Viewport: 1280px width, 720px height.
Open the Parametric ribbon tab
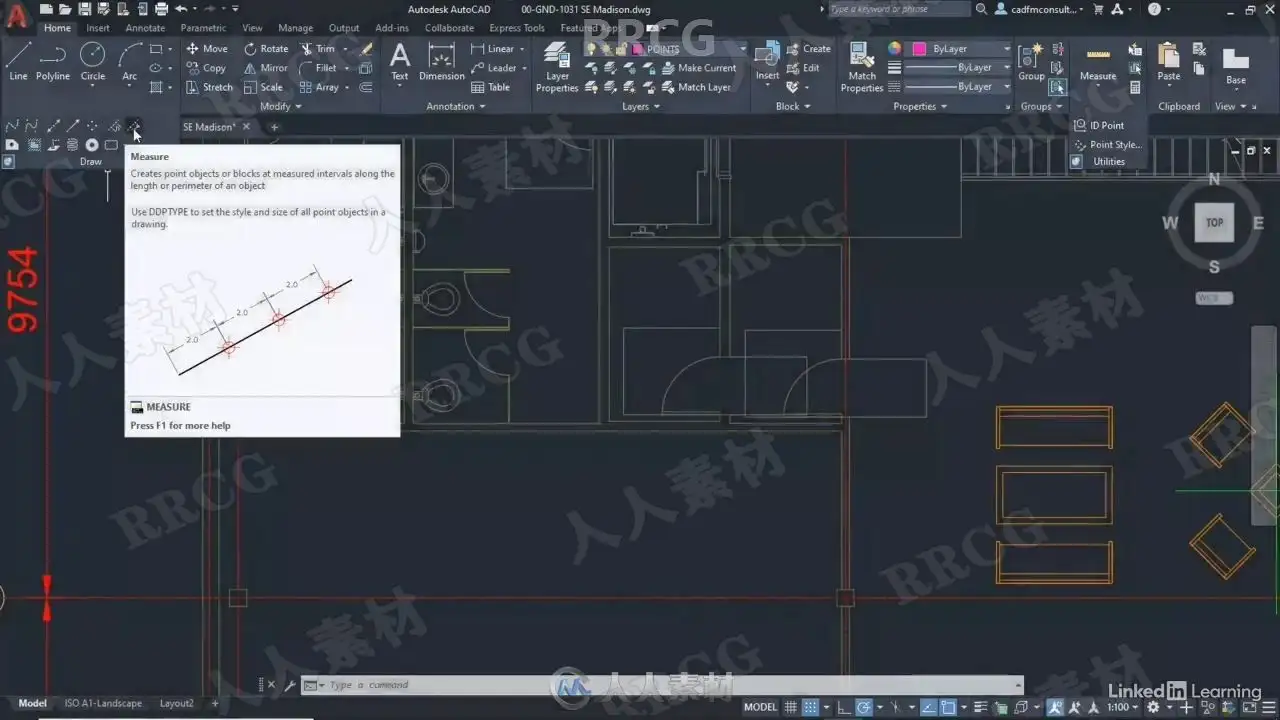(203, 28)
